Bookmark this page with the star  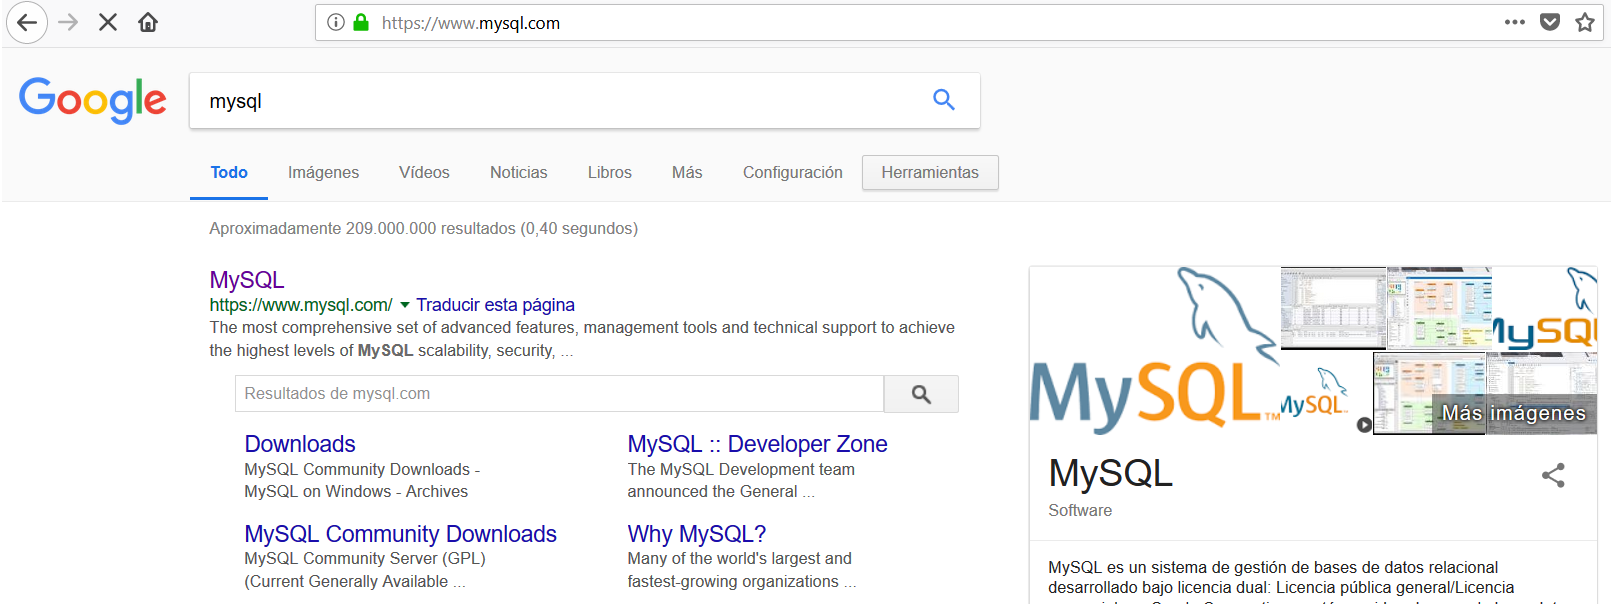[x=1585, y=22]
